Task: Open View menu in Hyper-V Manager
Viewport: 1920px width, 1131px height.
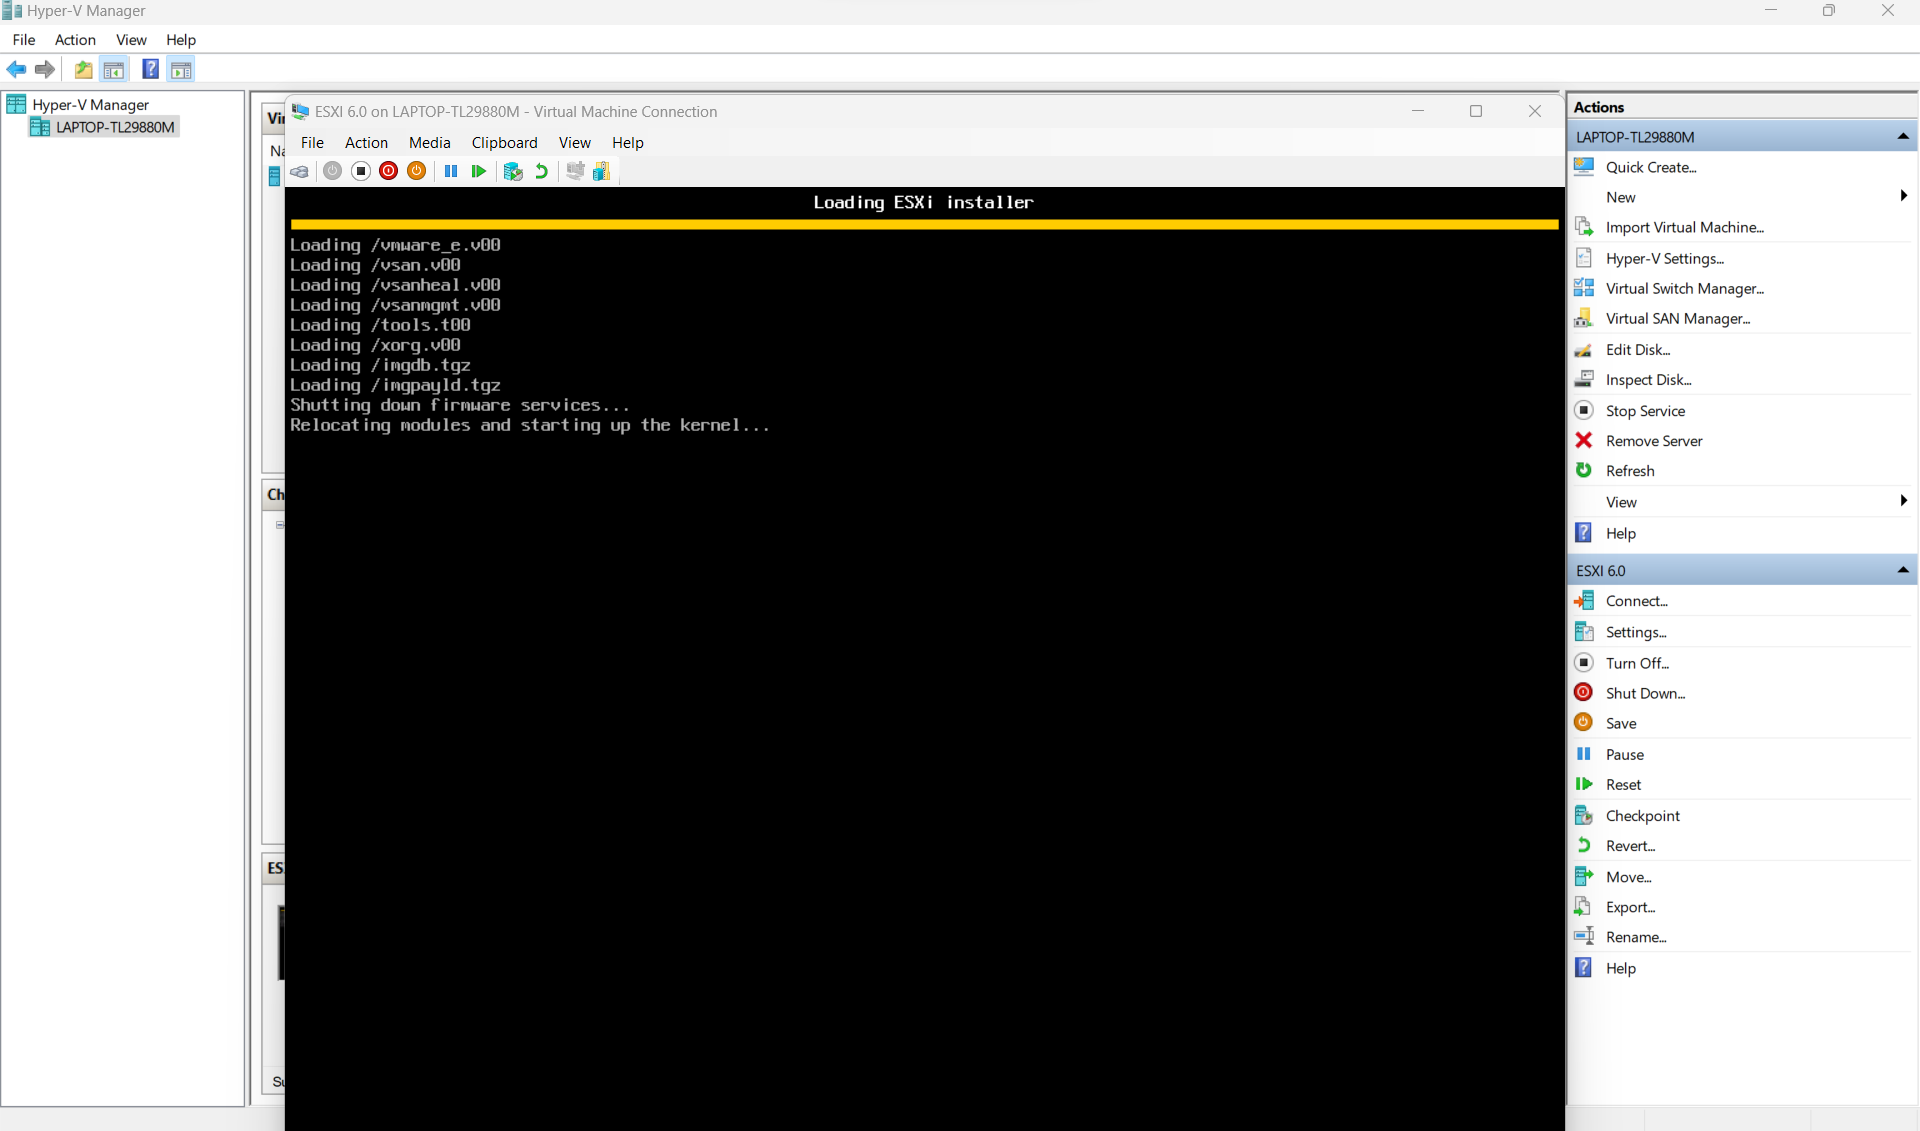Action: click(x=131, y=40)
